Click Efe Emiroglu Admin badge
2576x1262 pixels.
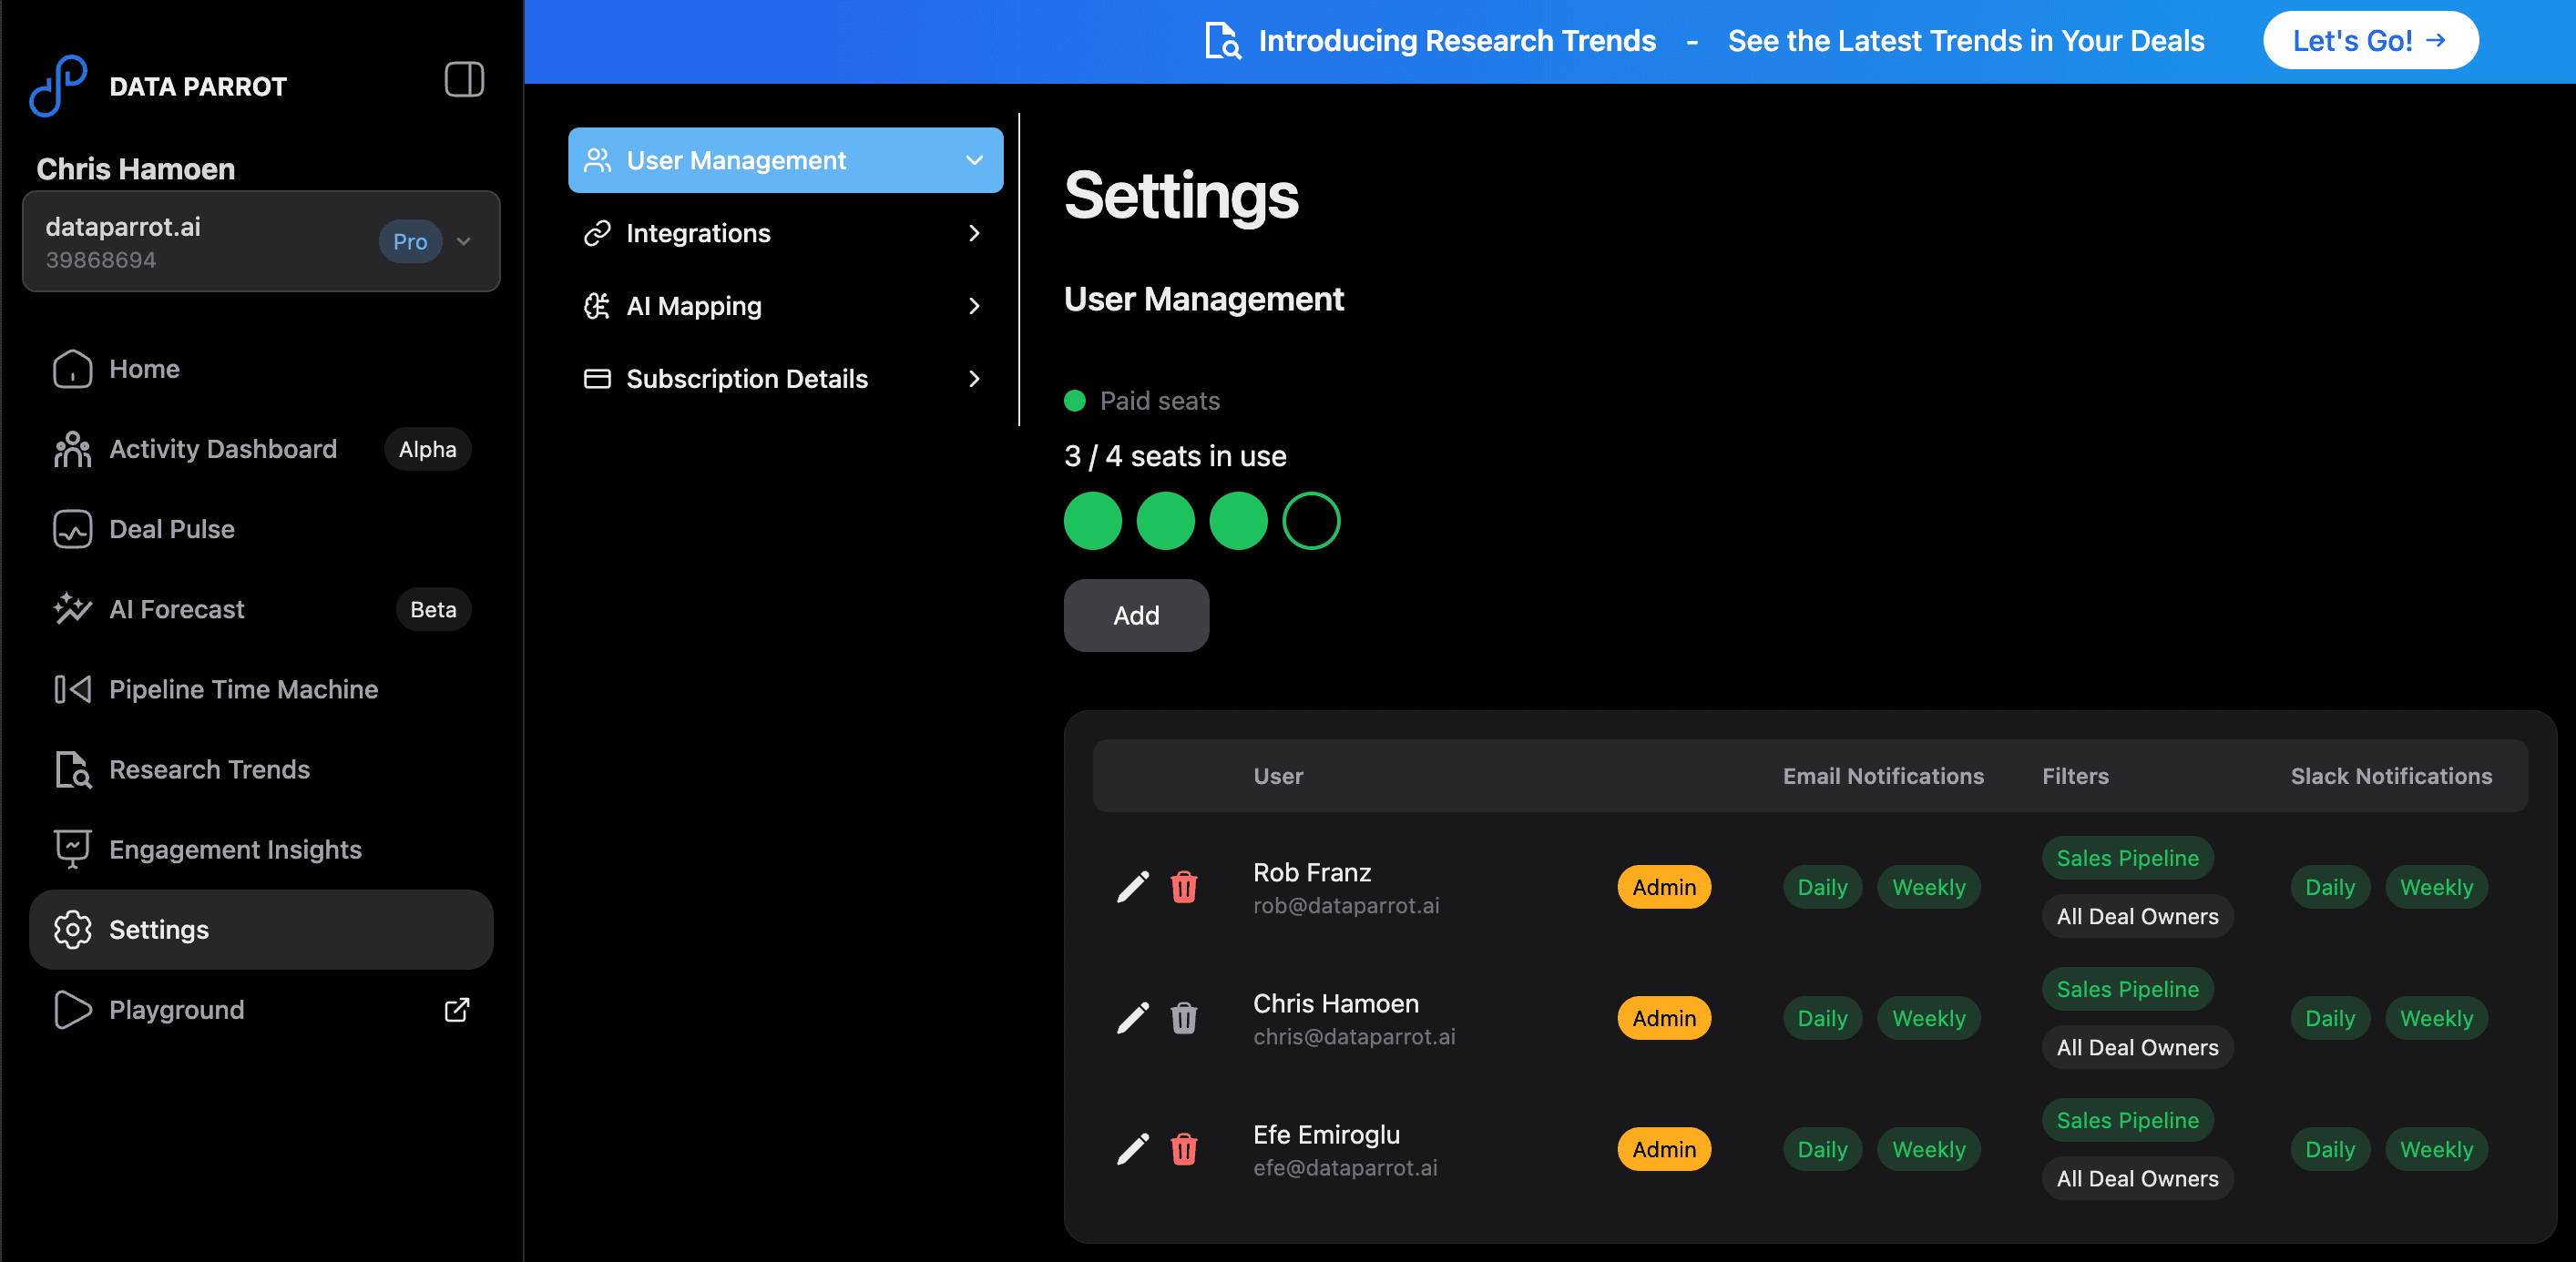click(x=1664, y=1149)
